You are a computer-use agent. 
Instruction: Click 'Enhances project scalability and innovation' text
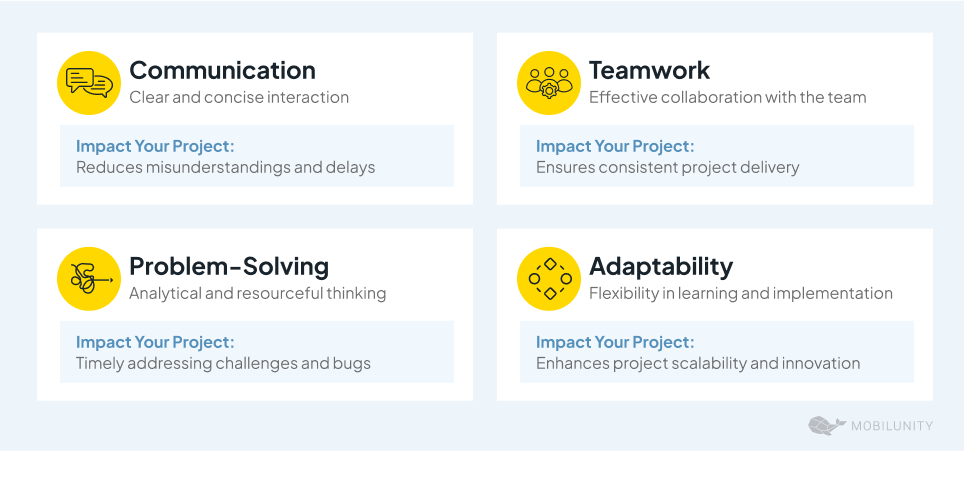point(698,364)
